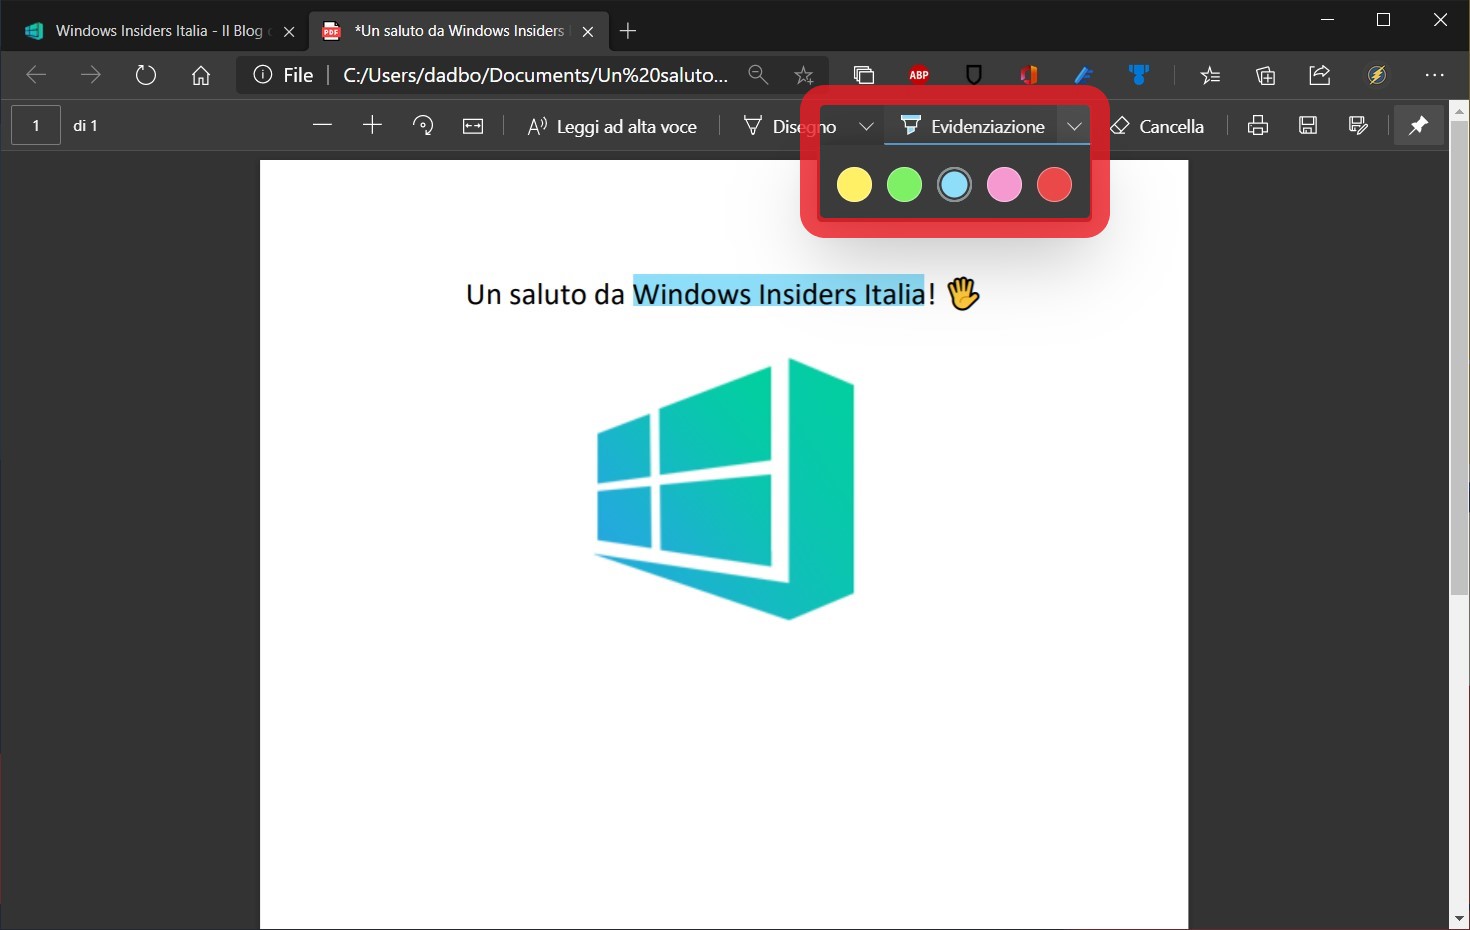Click the forward navigation arrow
The width and height of the screenshot is (1470, 930).
(91, 75)
